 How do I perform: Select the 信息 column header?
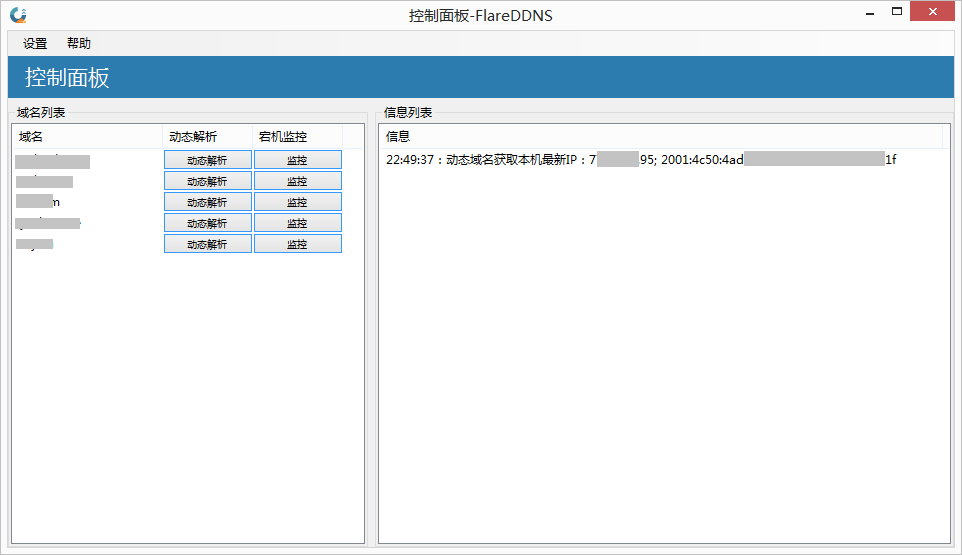[x=661, y=137]
